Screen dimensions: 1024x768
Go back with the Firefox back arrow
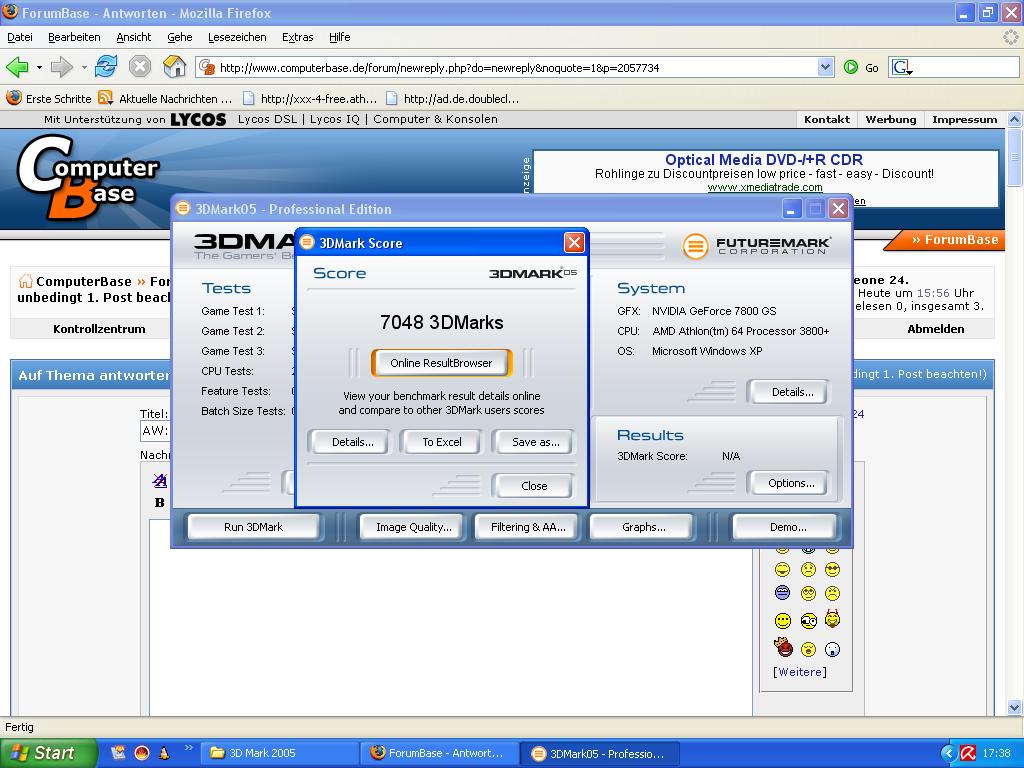pyautogui.click(x=17, y=67)
